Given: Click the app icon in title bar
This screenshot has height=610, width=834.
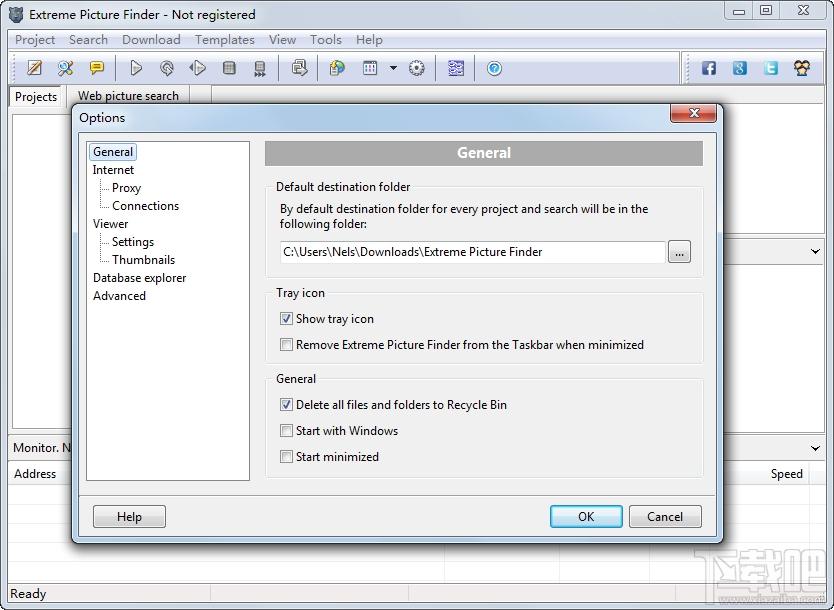Looking at the screenshot, I should tap(16, 14).
